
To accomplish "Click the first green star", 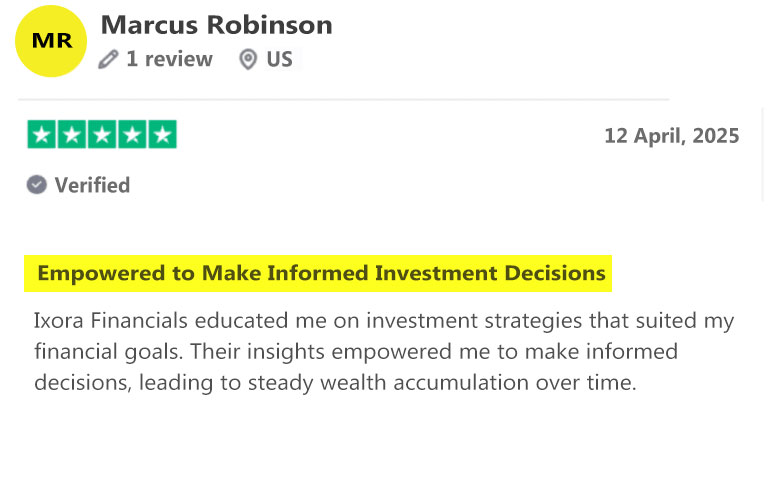I will point(42,134).
